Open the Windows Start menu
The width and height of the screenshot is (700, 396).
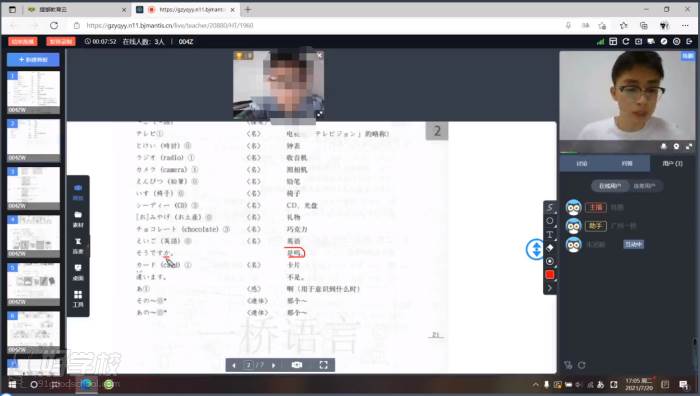point(12,384)
